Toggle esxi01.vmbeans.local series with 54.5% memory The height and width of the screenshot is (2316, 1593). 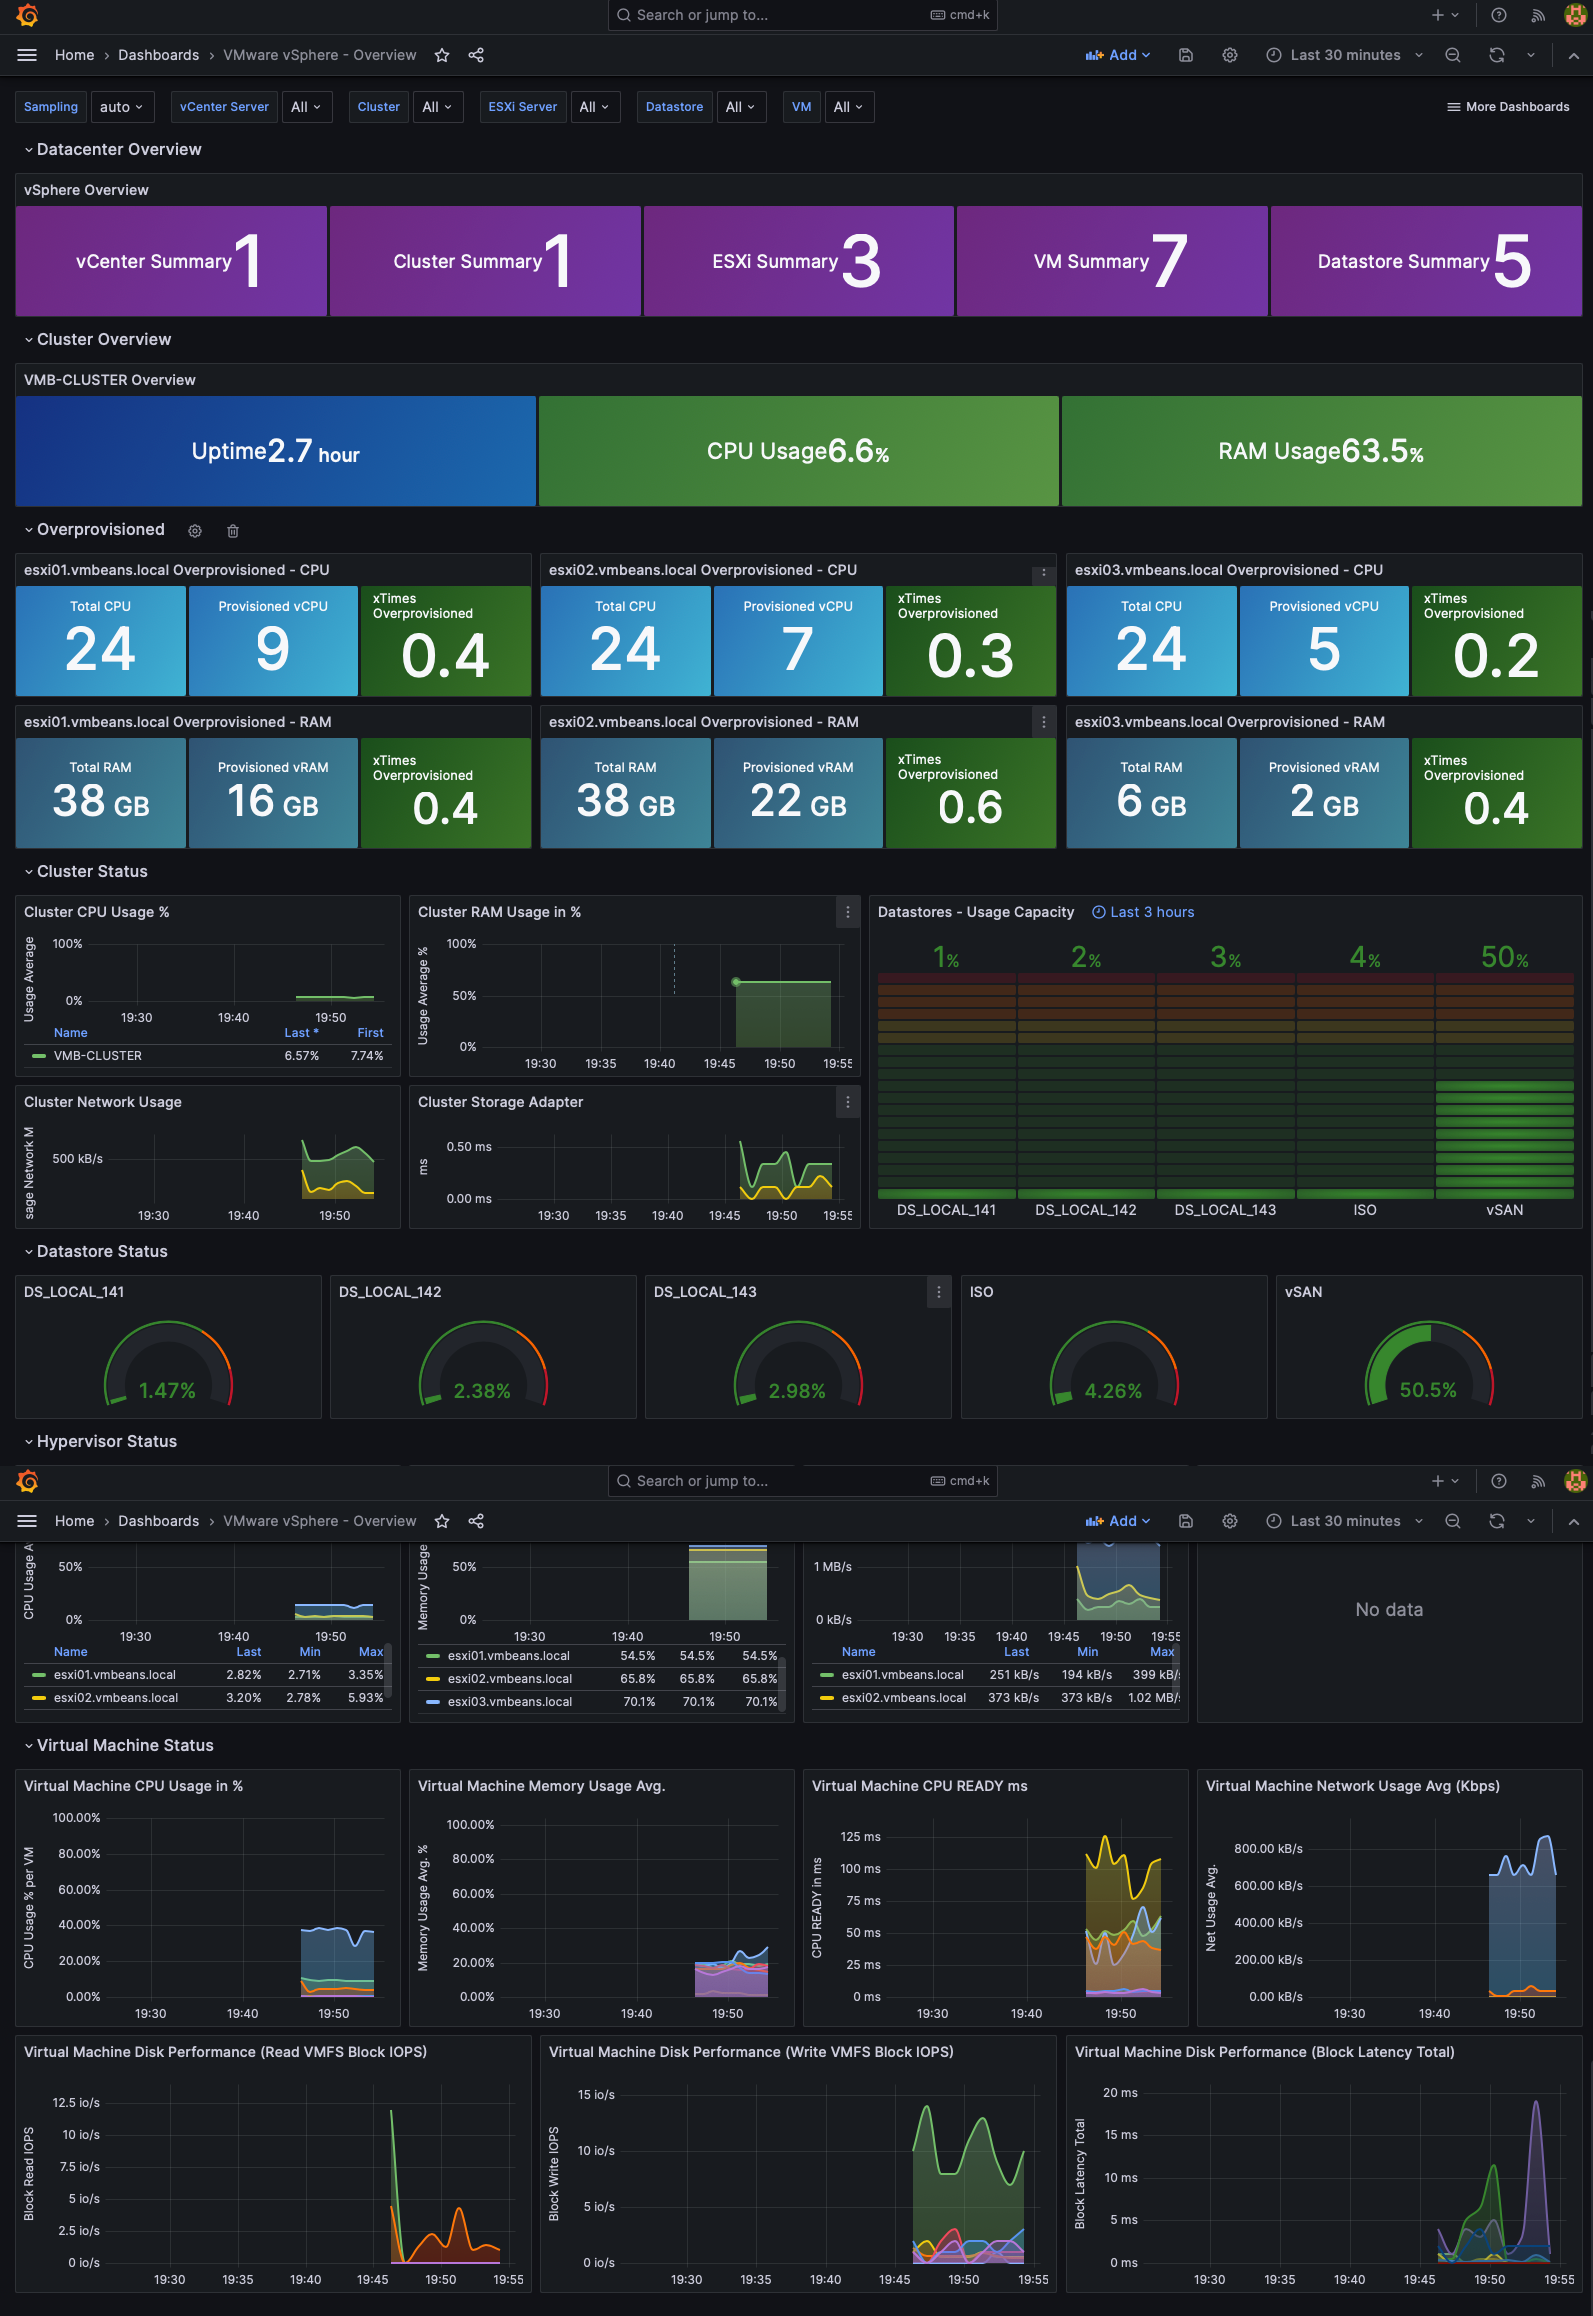click(509, 1656)
